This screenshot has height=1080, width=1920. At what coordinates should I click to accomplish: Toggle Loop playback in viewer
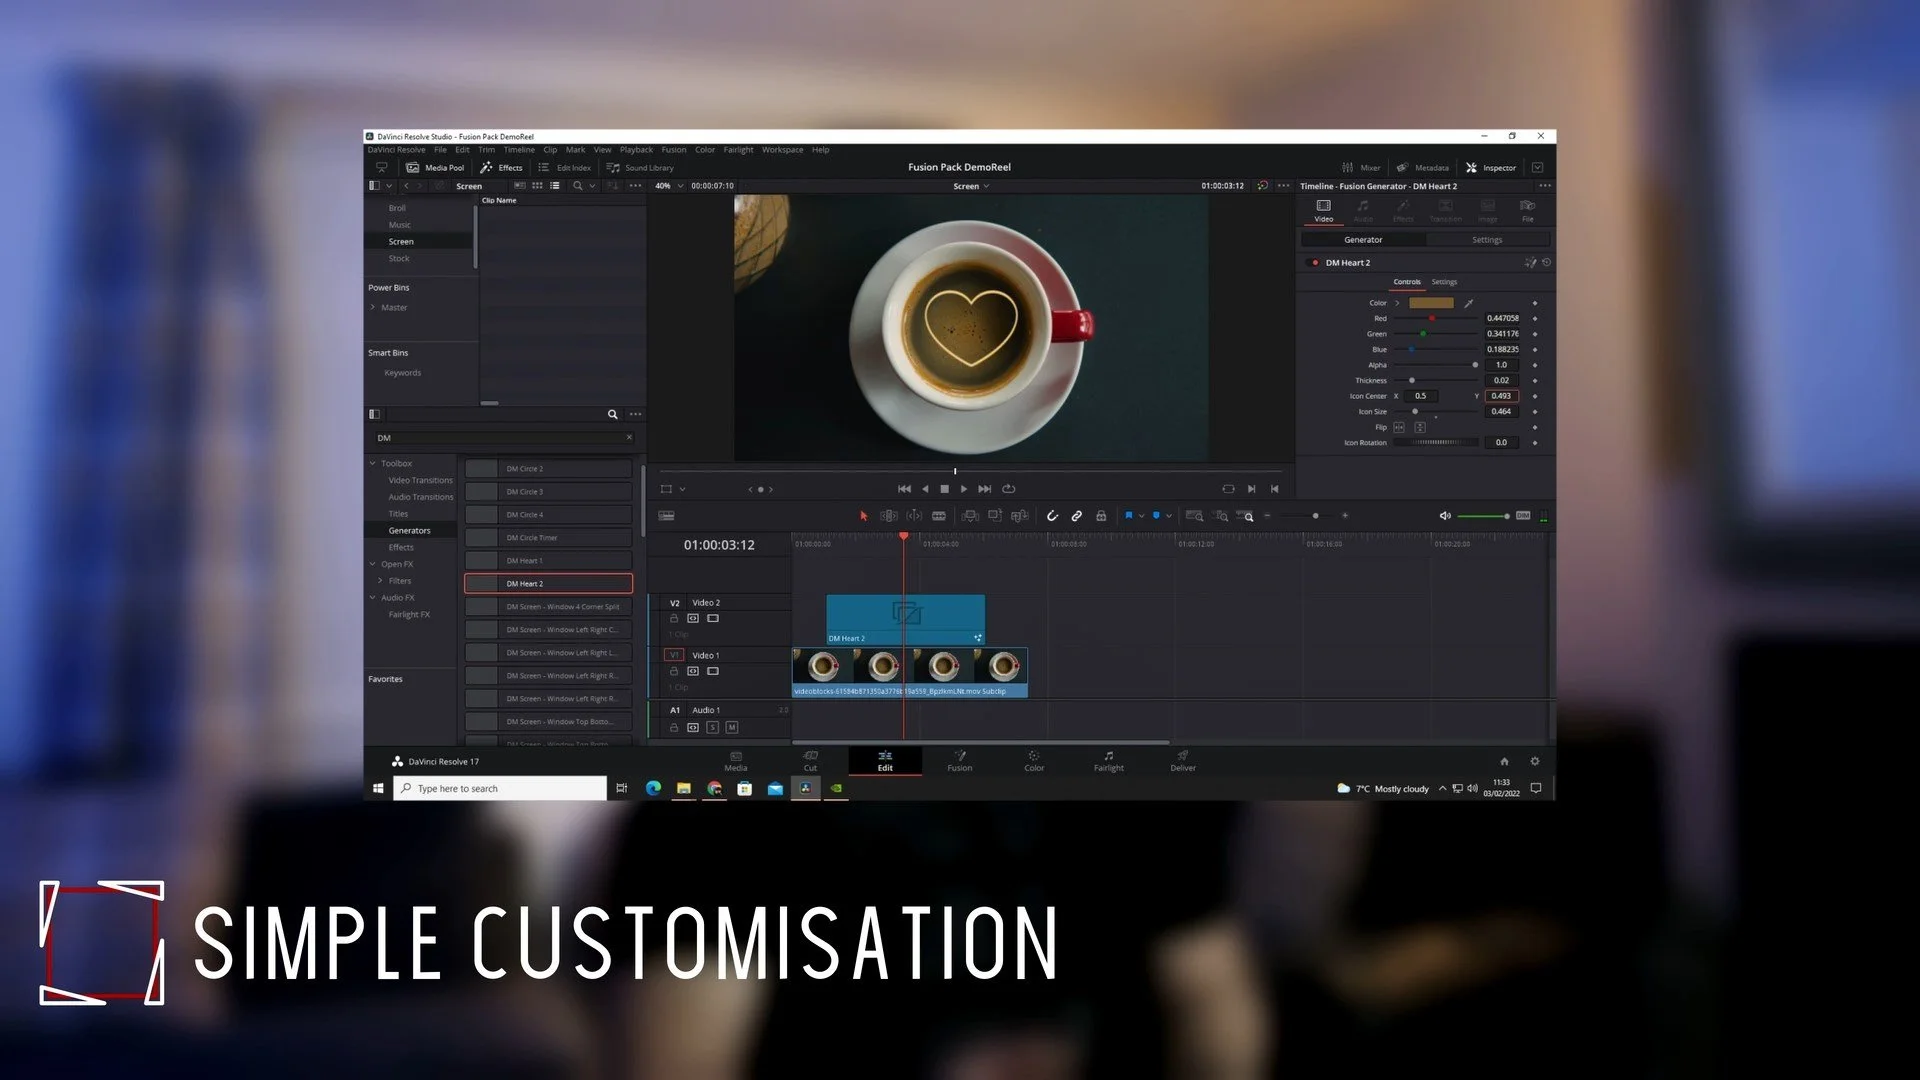coord(1009,489)
